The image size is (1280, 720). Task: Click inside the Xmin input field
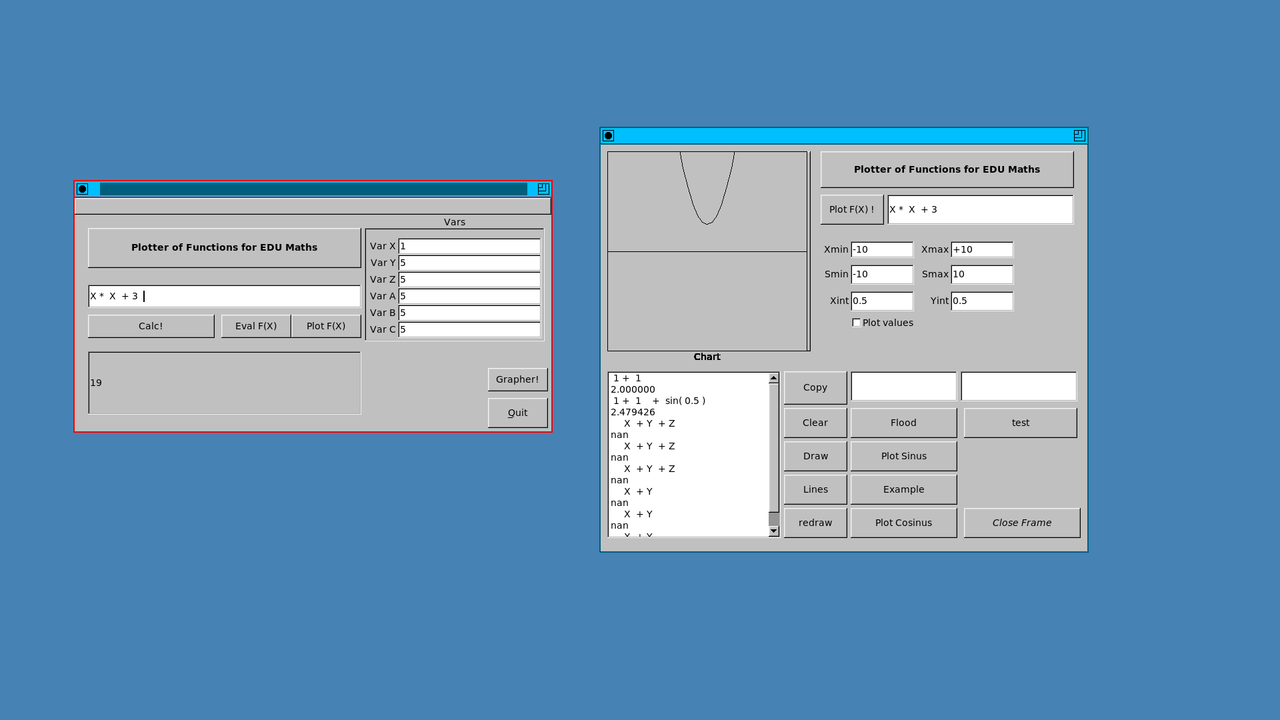(x=881, y=249)
